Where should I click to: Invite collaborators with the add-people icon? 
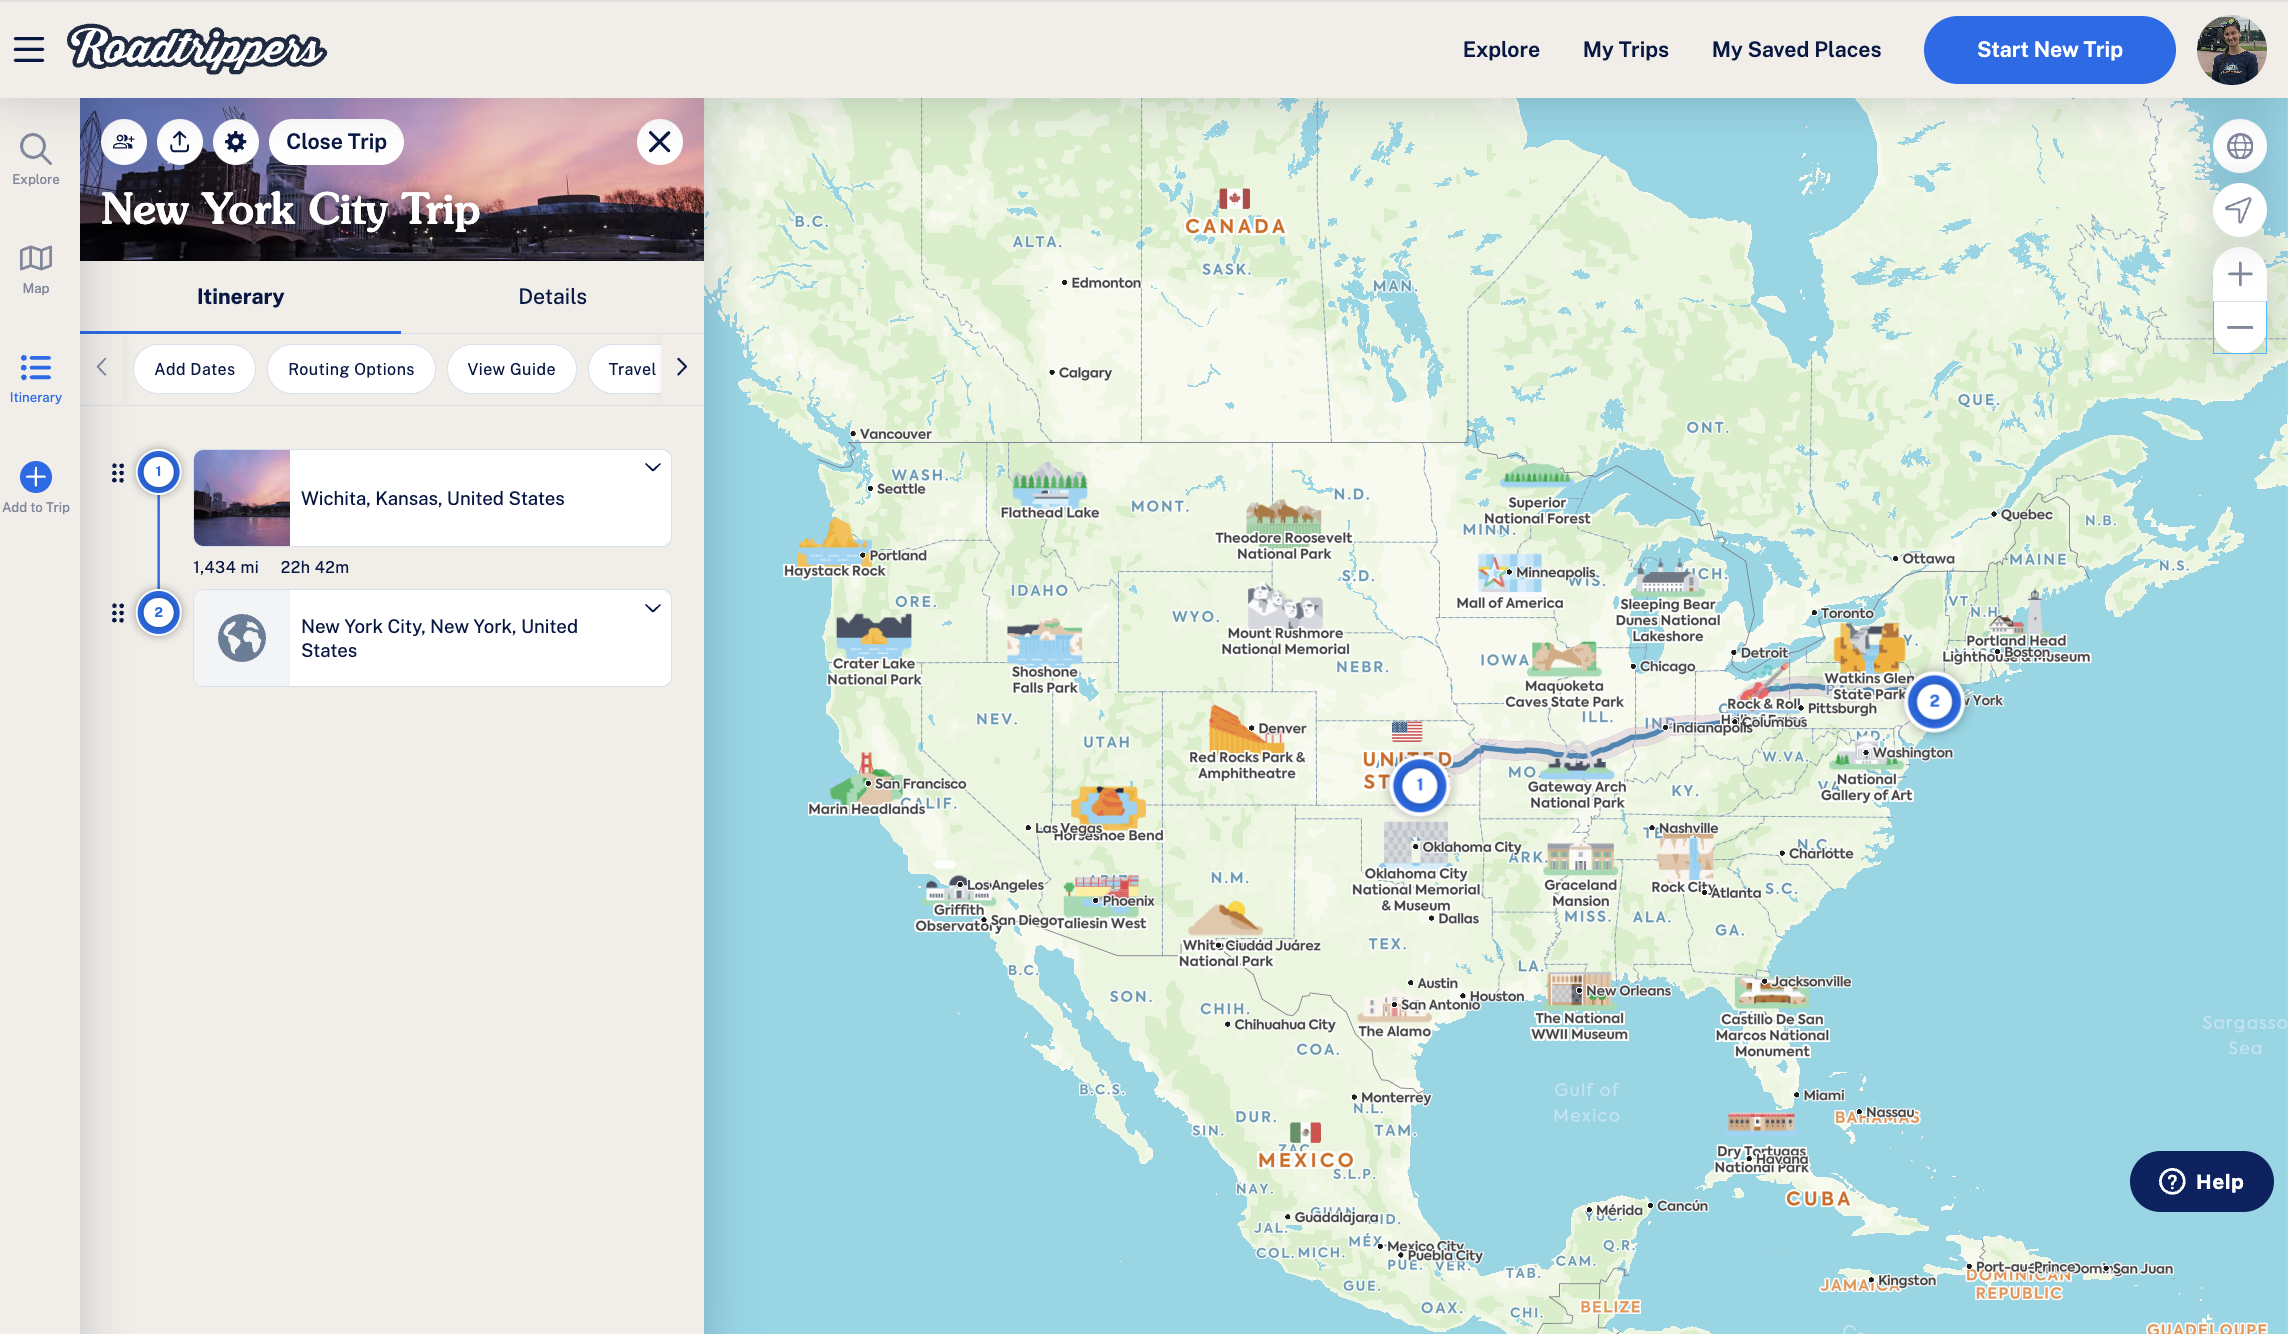point(124,142)
